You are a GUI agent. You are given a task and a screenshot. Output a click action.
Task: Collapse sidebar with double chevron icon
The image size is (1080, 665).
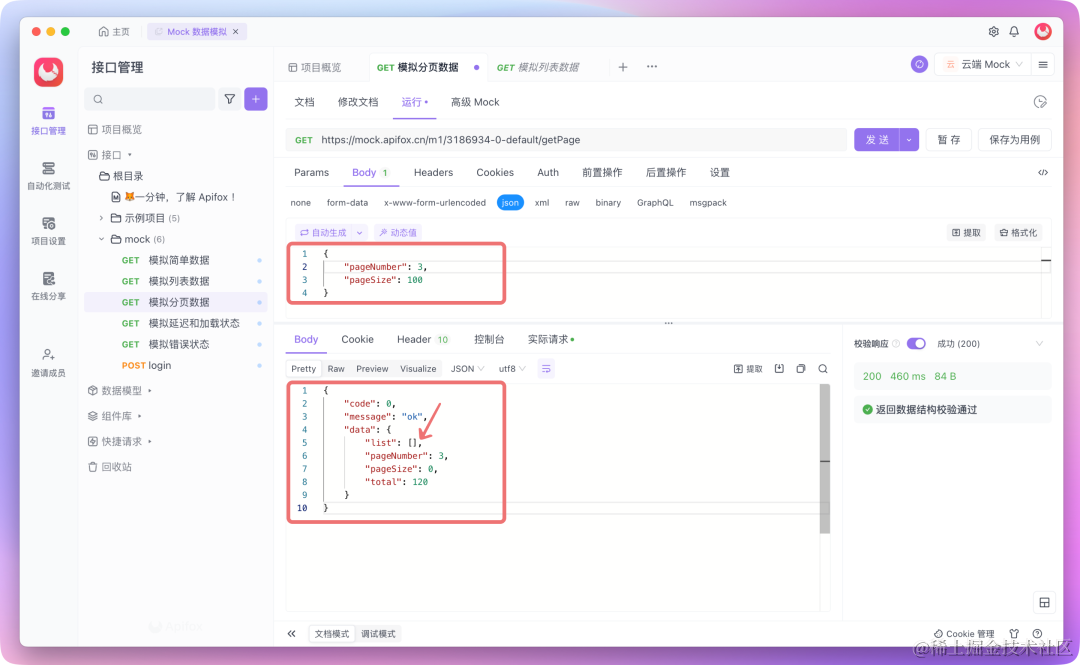pos(291,633)
